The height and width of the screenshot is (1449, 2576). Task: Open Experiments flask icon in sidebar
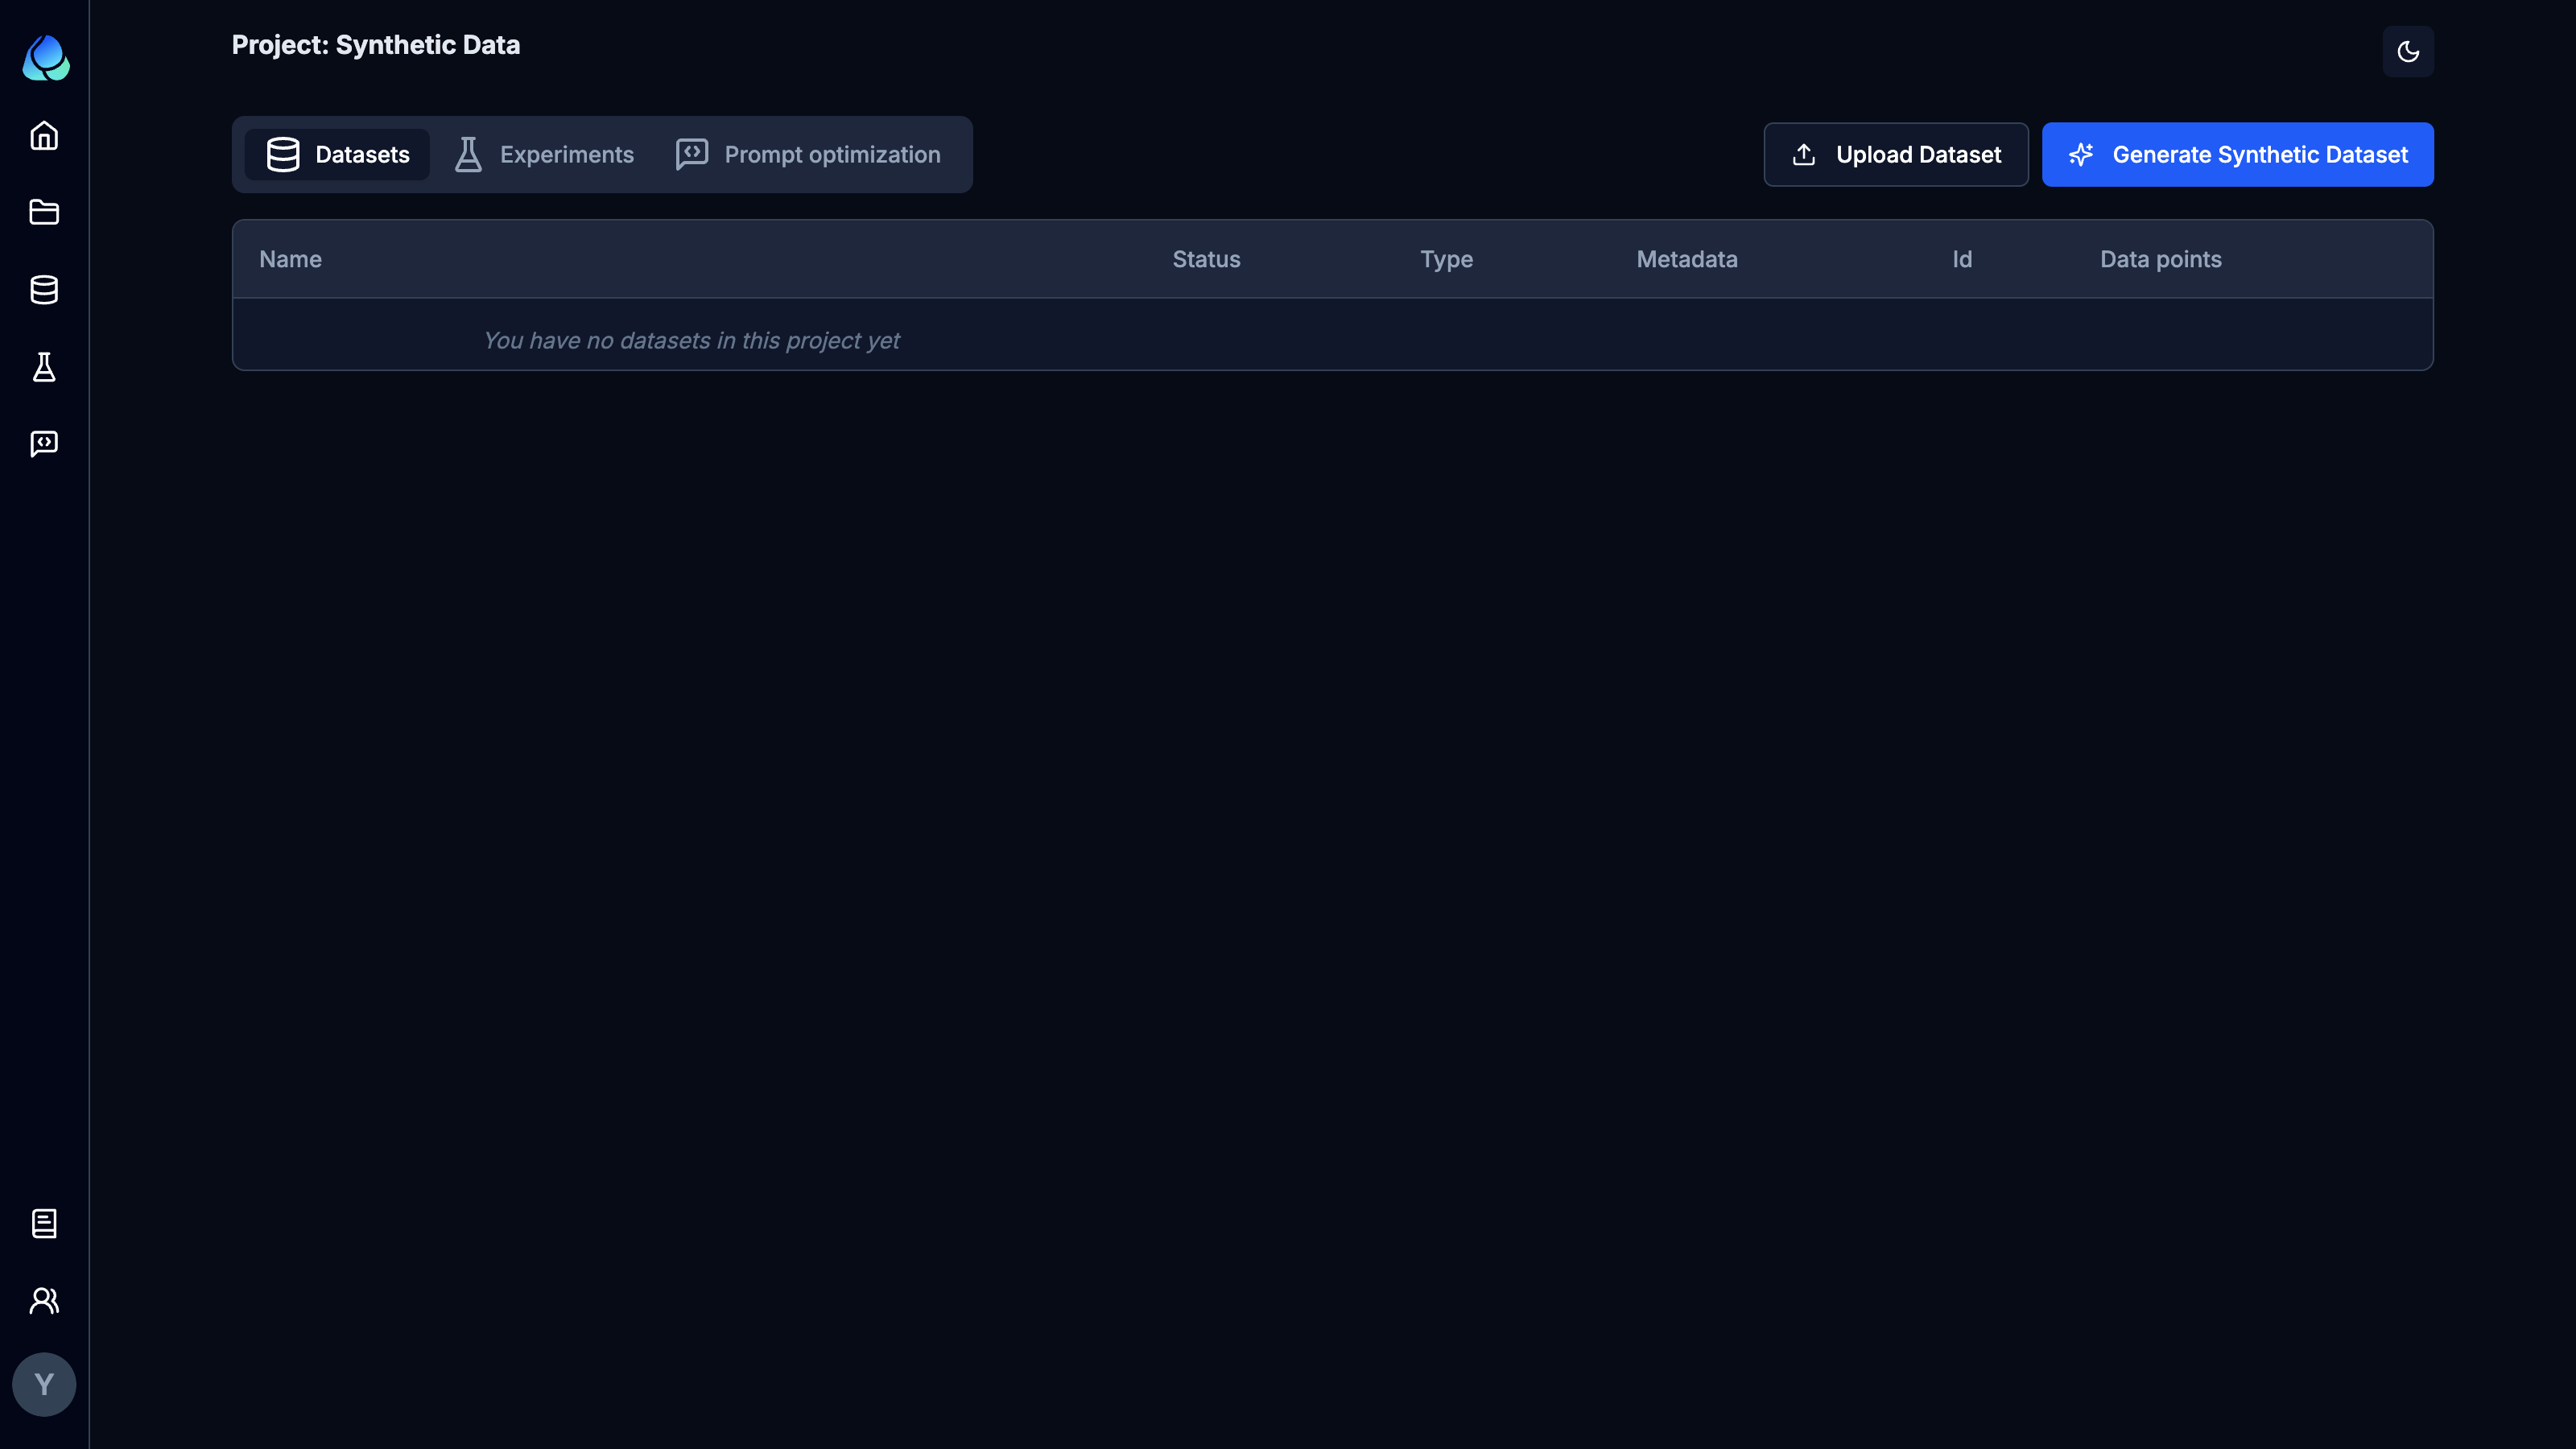[44, 367]
